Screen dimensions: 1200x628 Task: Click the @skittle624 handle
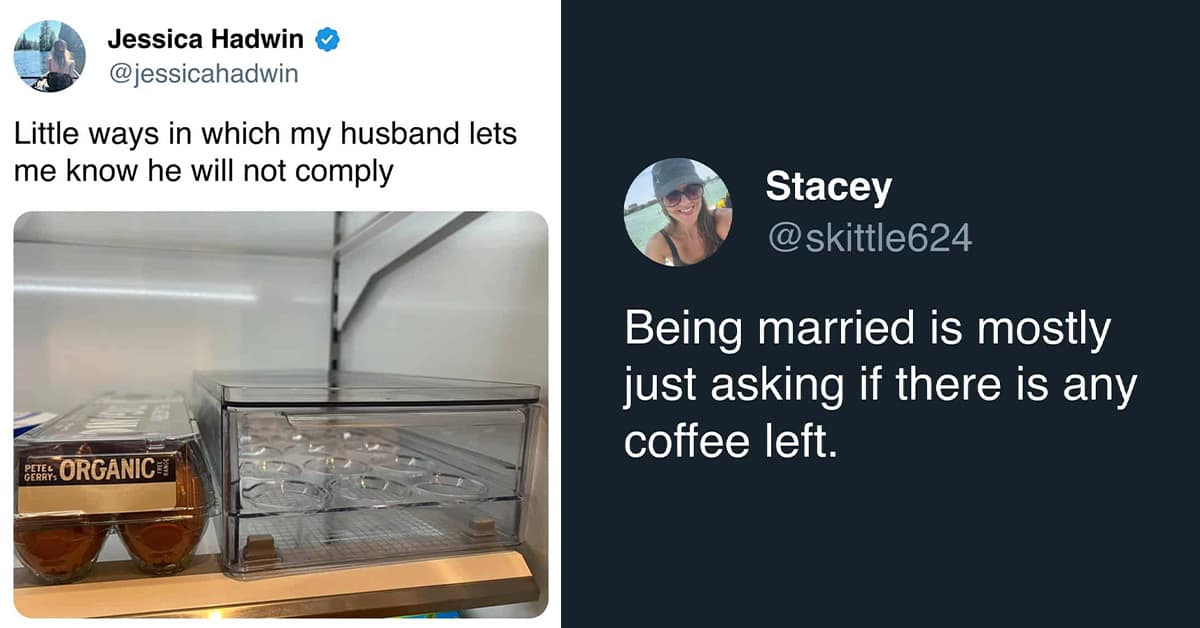click(x=867, y=238)
